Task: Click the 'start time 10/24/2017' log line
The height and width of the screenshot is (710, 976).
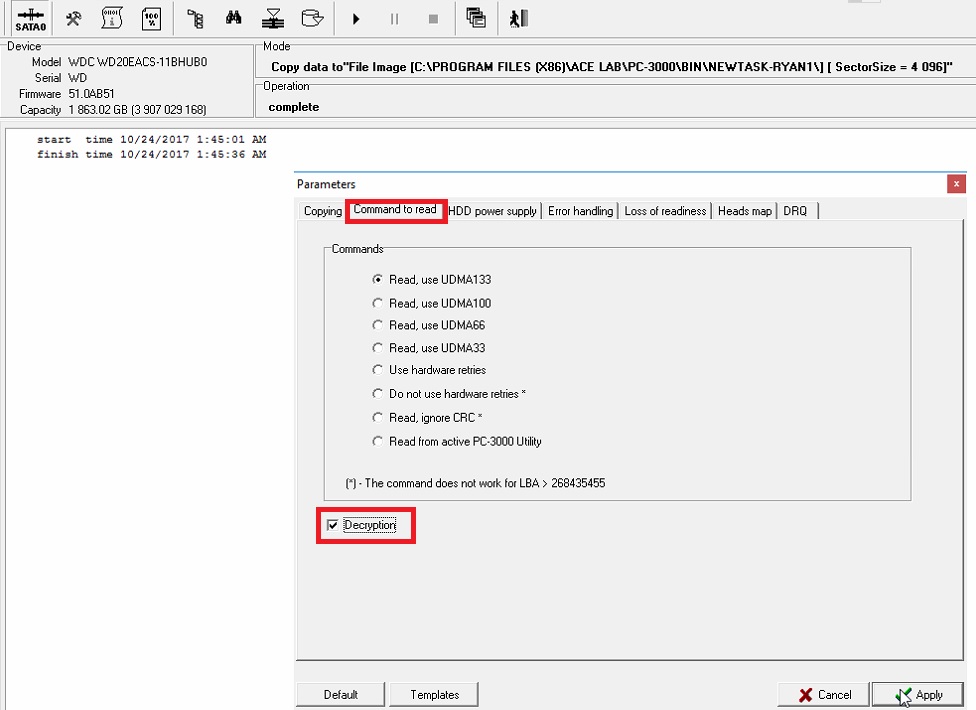Action: (151, 139)
